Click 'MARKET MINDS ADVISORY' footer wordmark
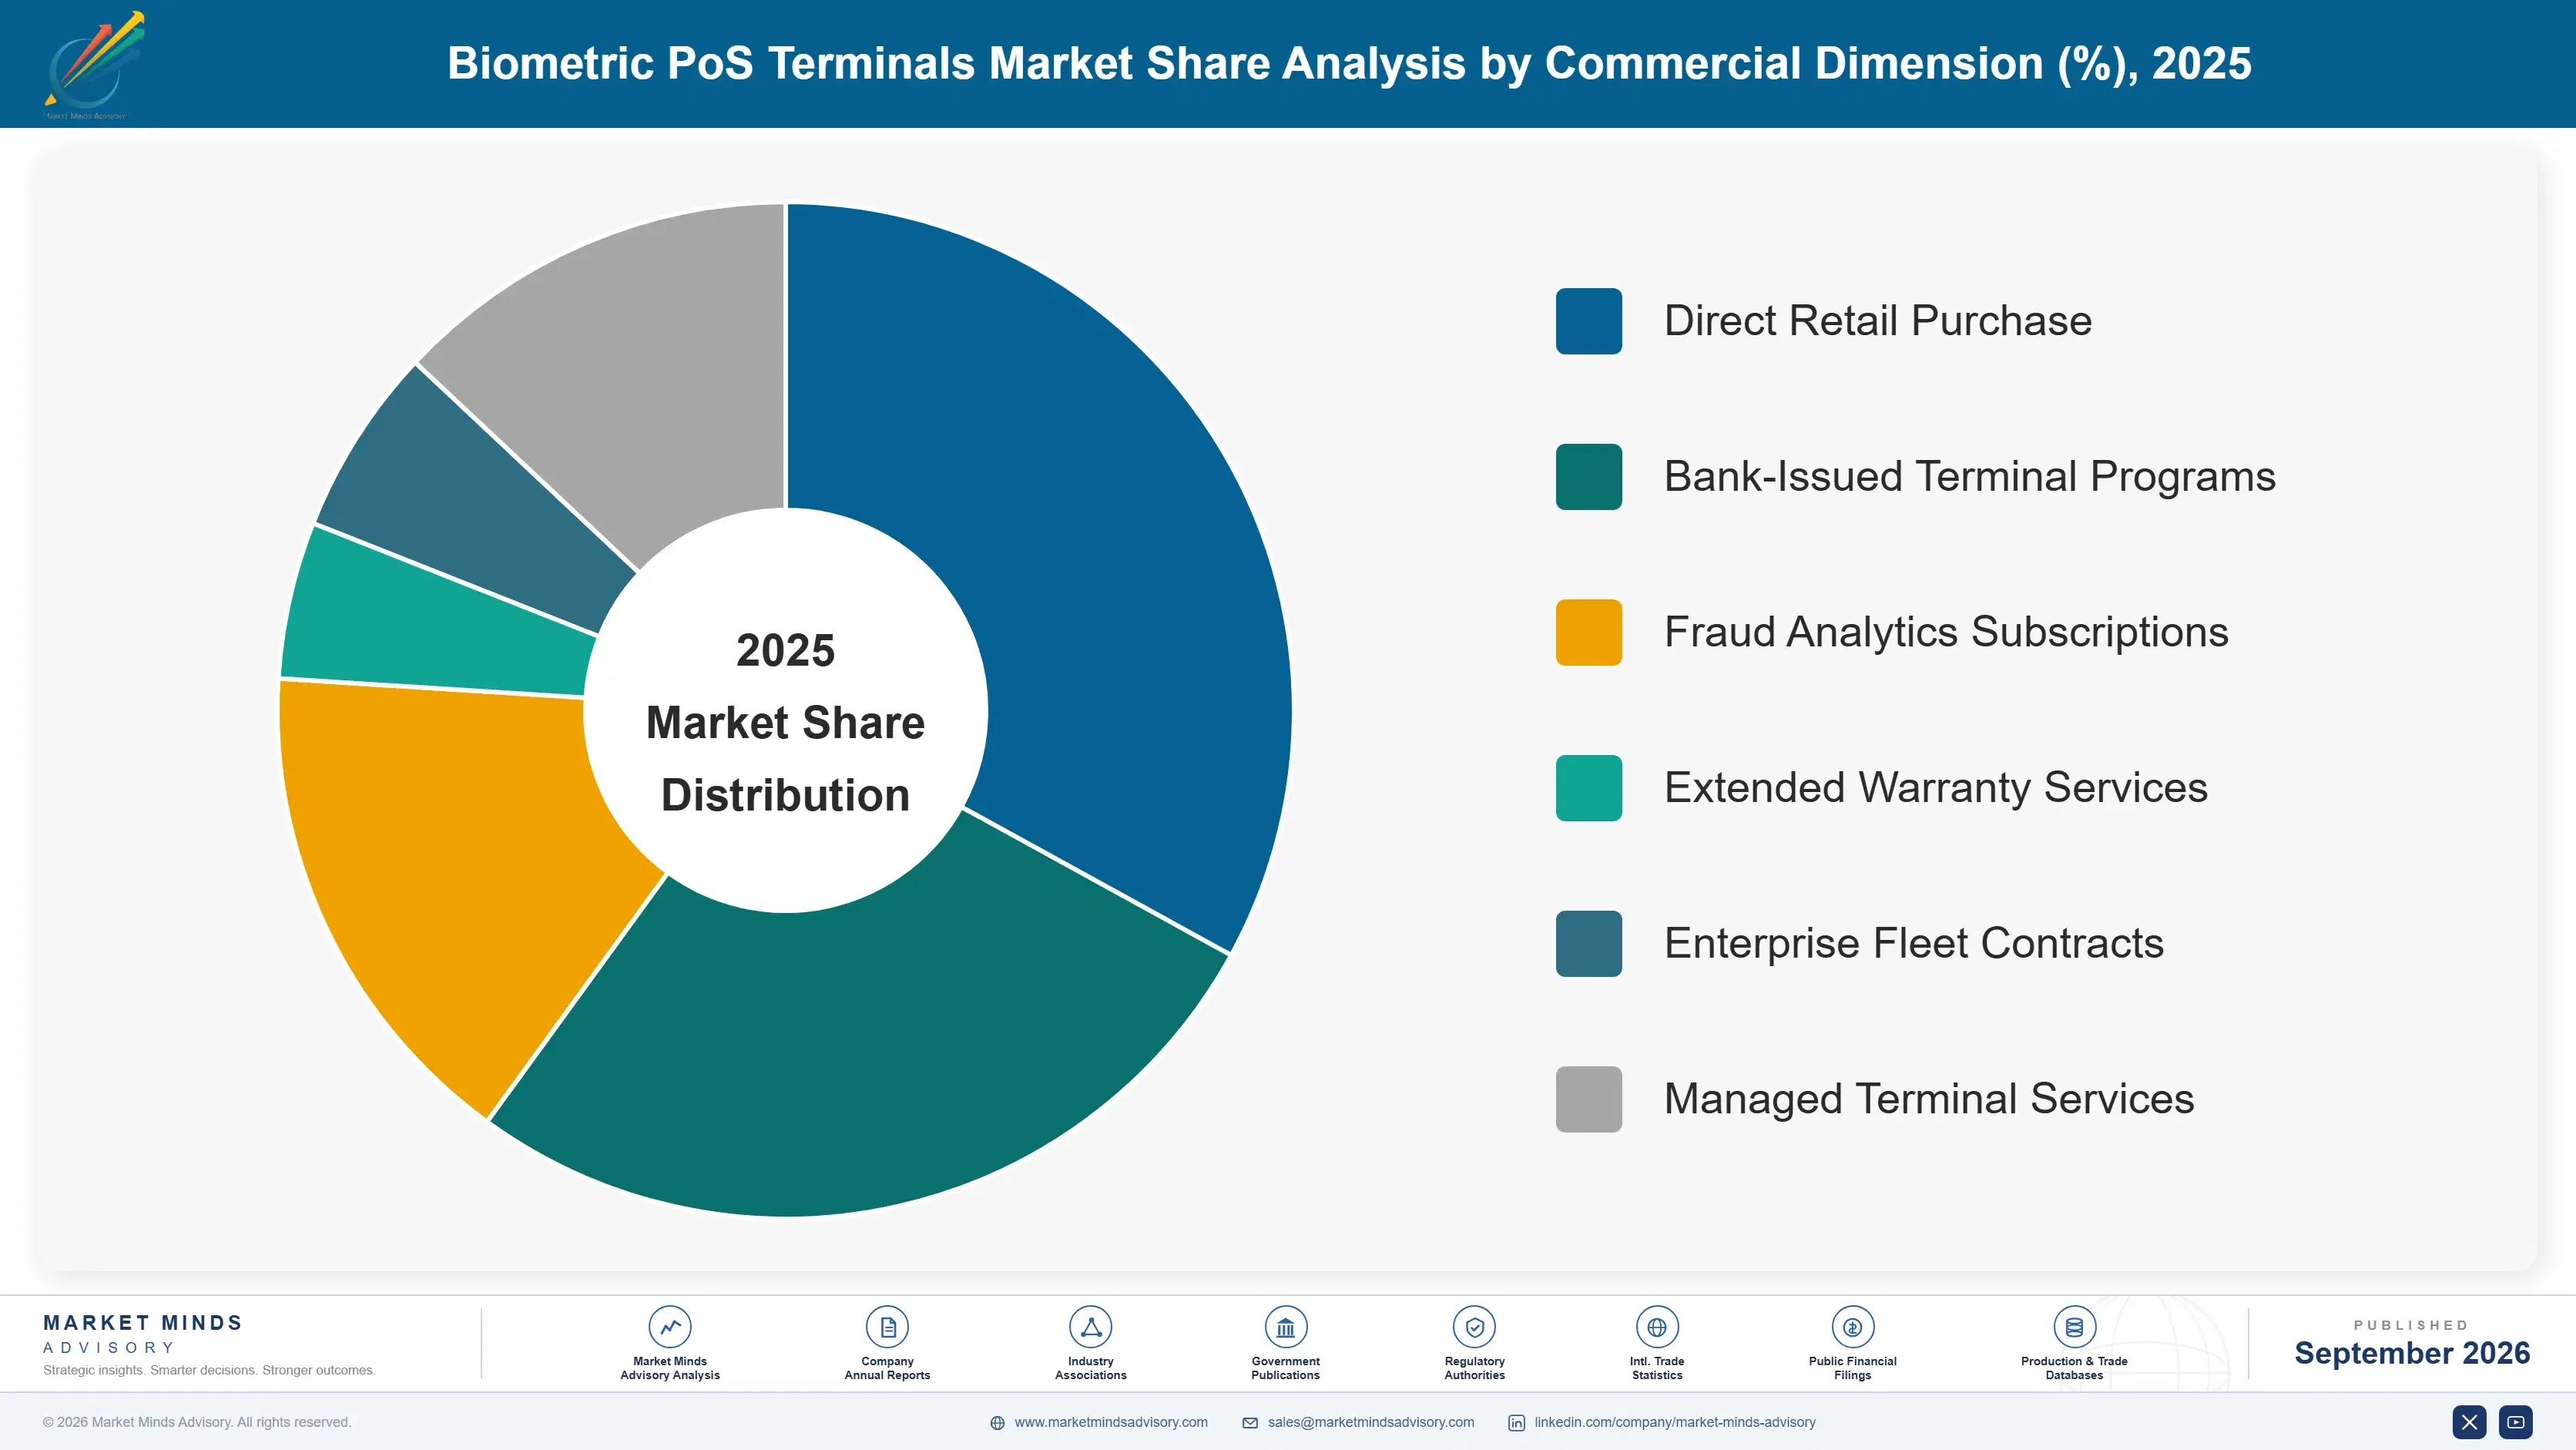 (143, 1334)
